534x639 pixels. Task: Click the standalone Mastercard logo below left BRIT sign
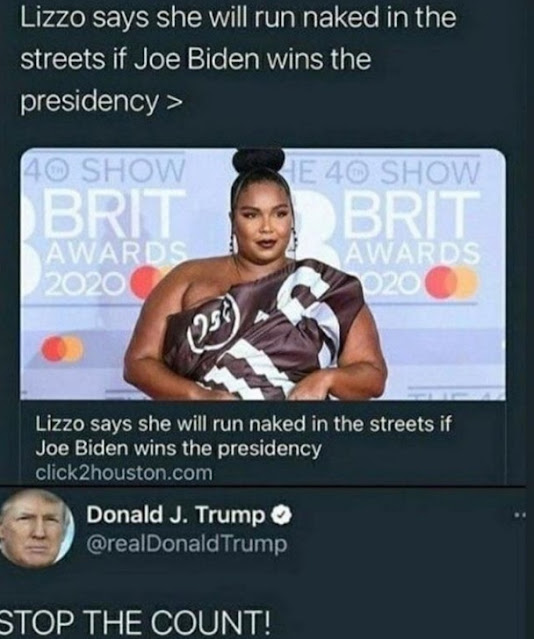tap(63, 349)
